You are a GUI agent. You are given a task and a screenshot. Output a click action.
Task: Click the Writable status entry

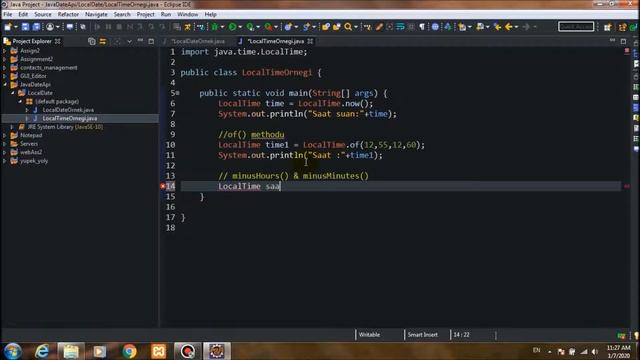pyautogui.click(x=369, y=335)
